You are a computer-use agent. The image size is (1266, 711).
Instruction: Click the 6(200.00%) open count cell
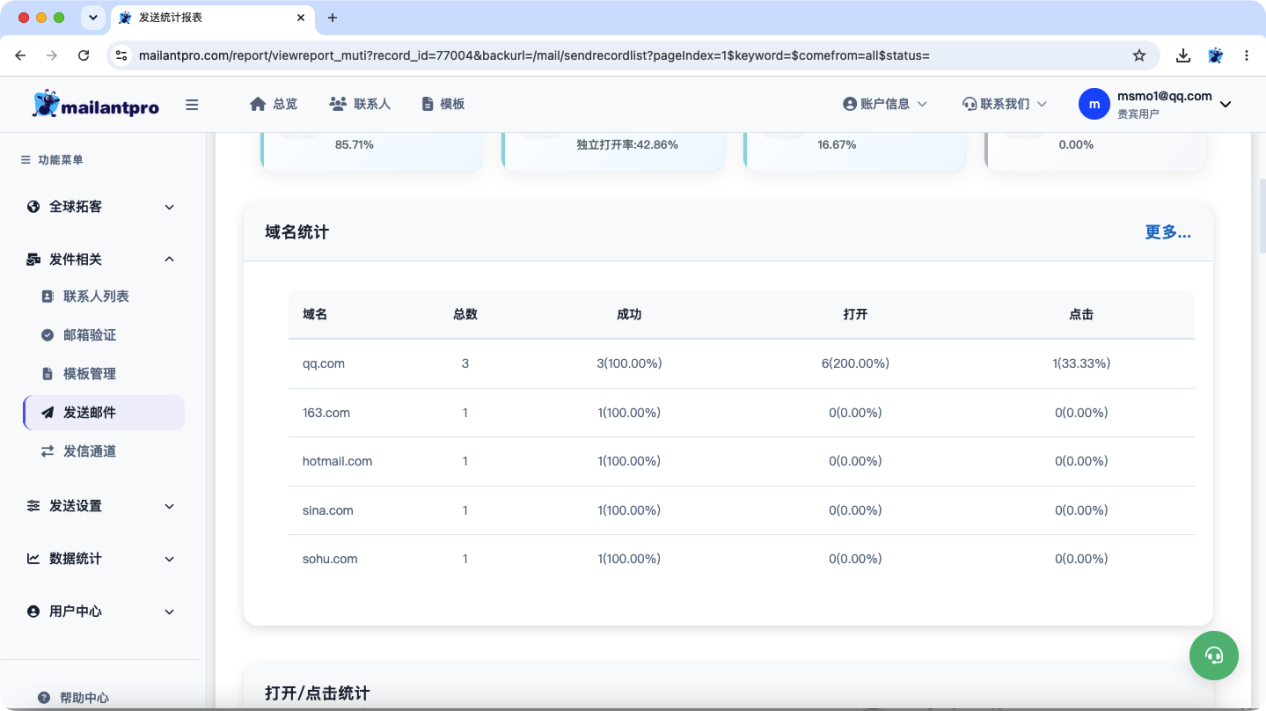(x=855, y=364)
